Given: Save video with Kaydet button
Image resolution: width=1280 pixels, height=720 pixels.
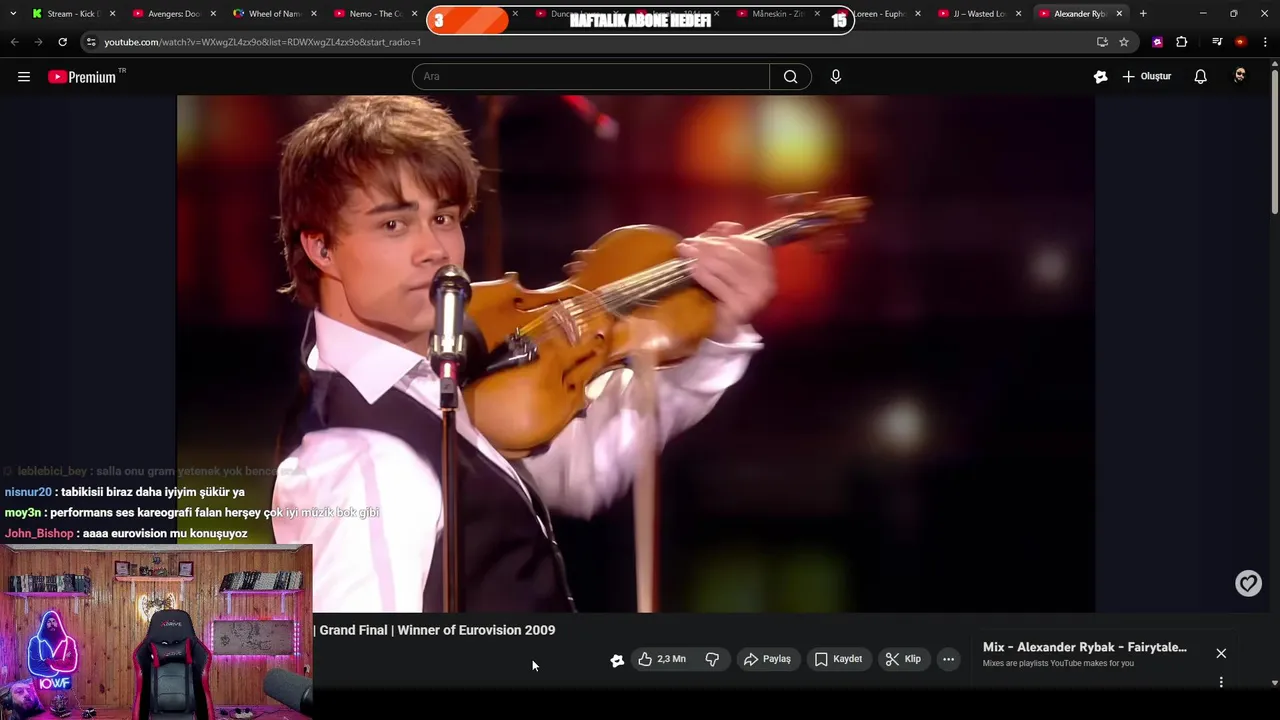Looking at the screenshot, I should (838, 659).
